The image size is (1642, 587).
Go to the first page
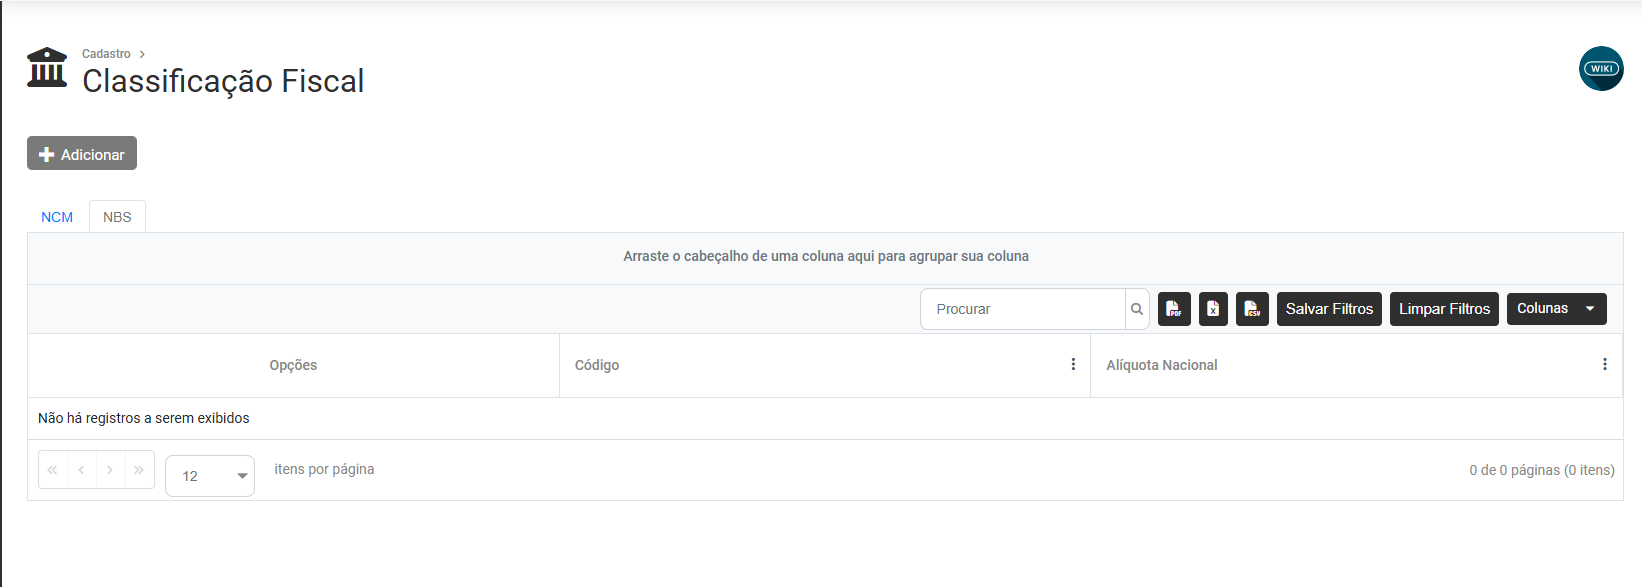53,470
